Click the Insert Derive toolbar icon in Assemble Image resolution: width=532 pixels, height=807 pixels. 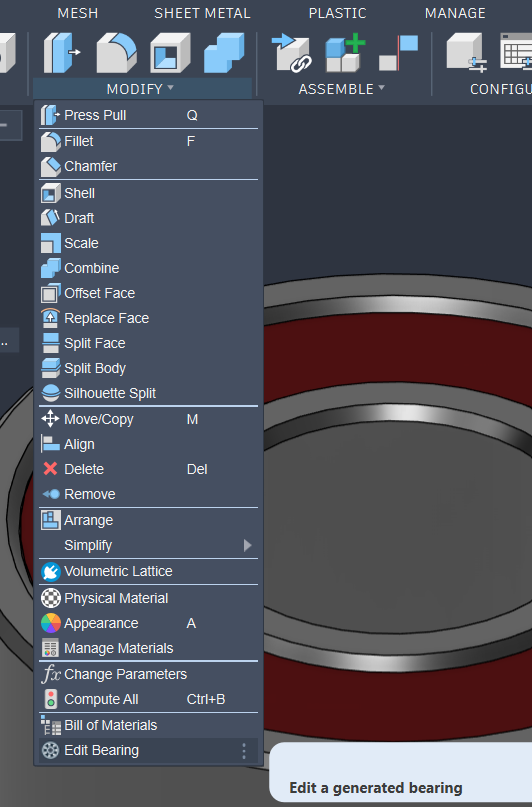coord(291,52)
